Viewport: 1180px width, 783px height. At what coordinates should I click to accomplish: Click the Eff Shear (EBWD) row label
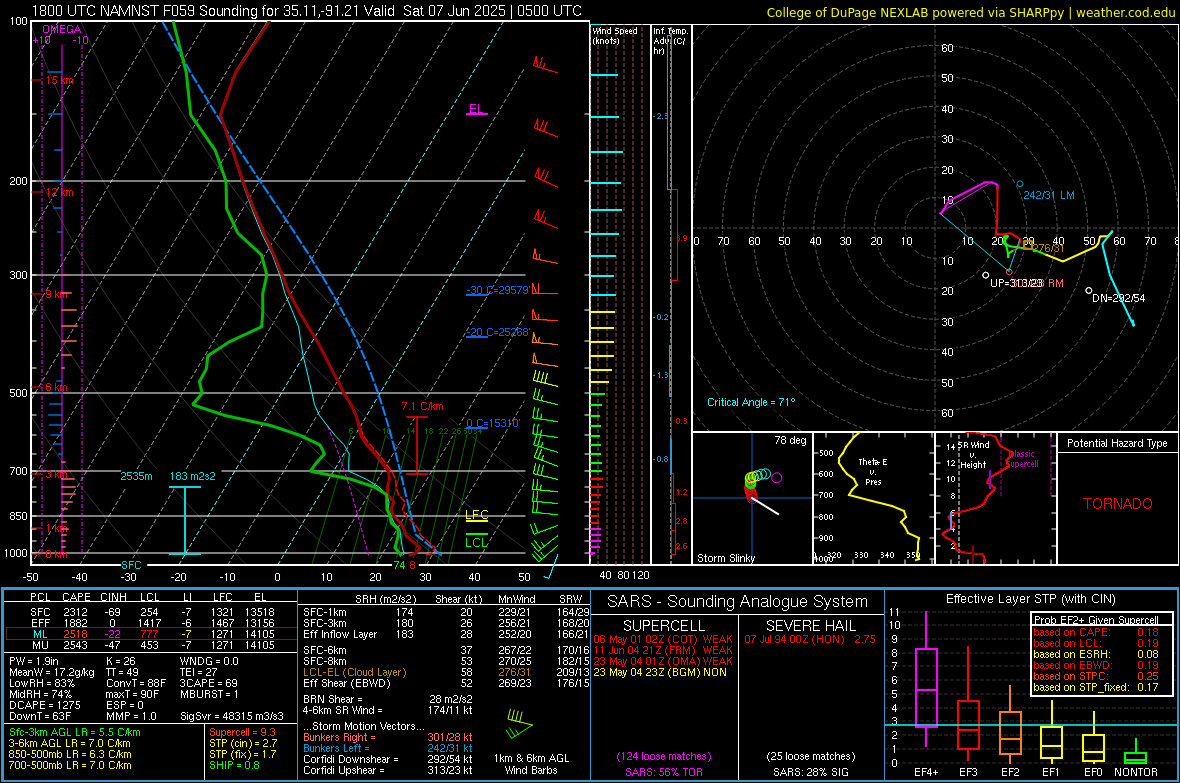347,684
